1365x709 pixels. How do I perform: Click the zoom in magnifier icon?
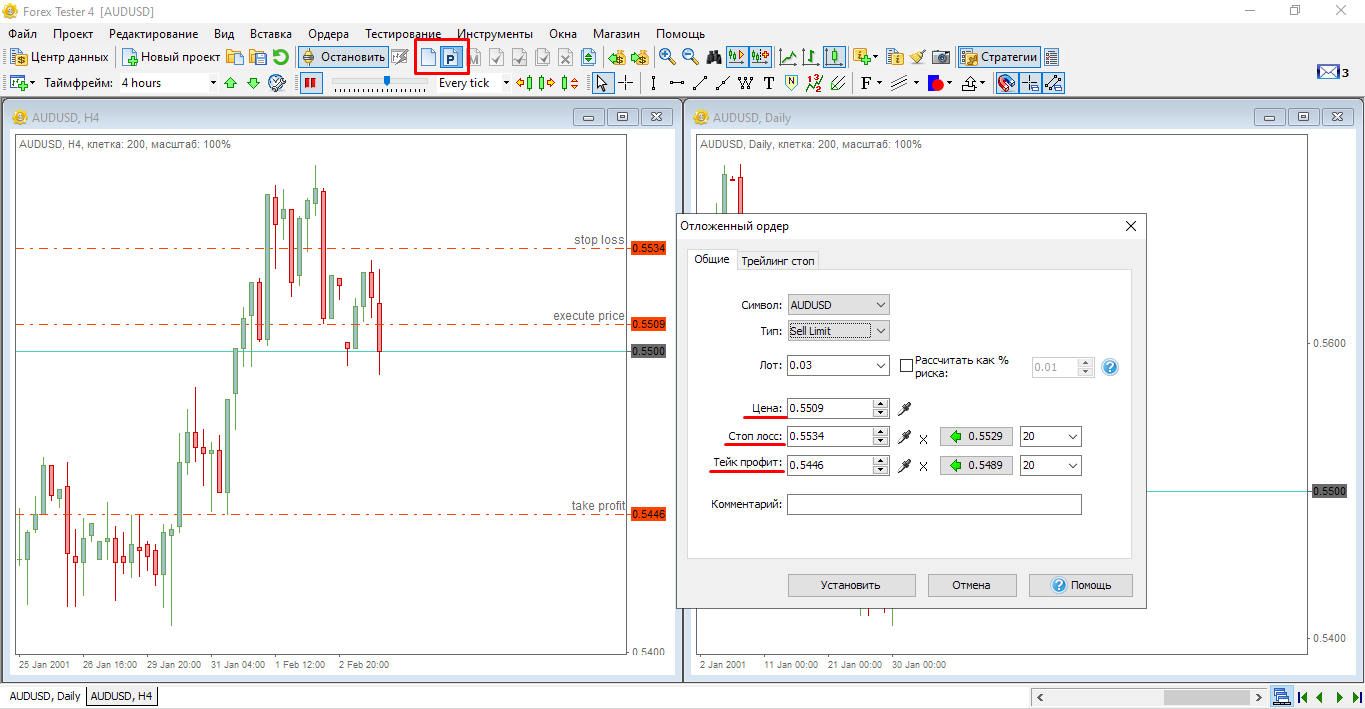(x=667, y=58)
